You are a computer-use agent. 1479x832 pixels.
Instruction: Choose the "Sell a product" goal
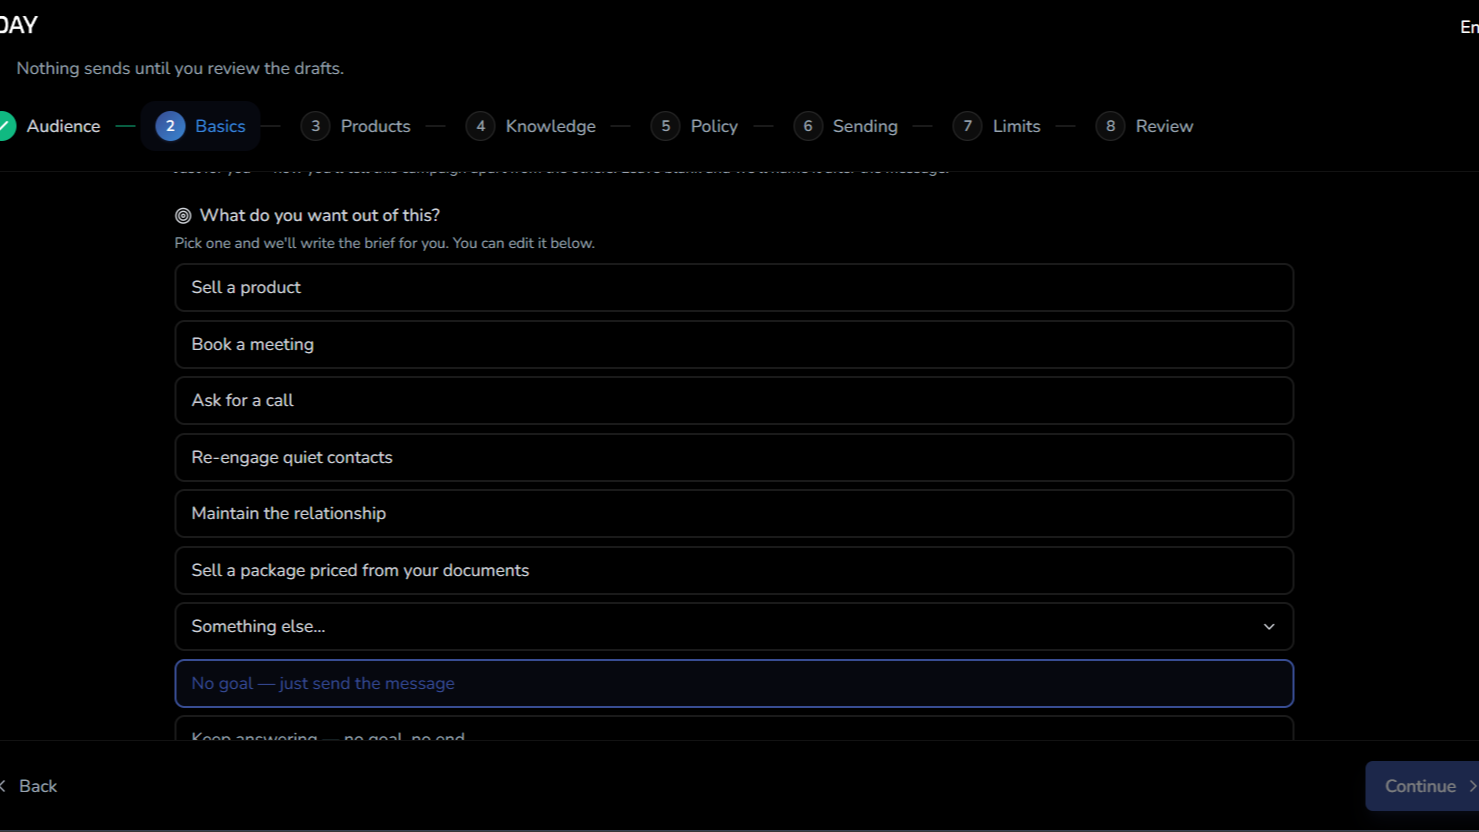pyautogui.click(x=734, y=288)
